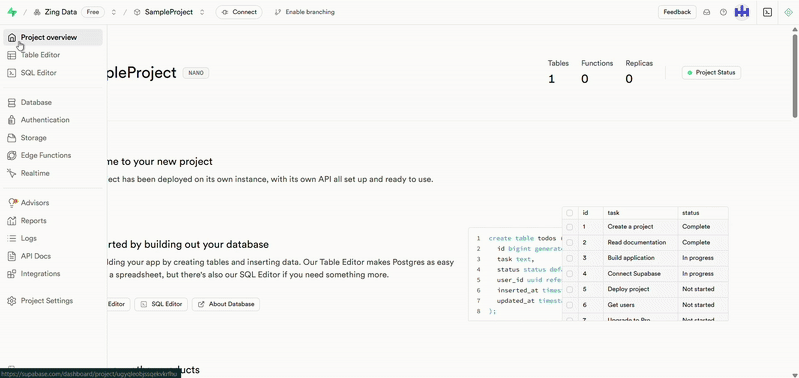Click the vertical page scrollbar

(795, 73)
